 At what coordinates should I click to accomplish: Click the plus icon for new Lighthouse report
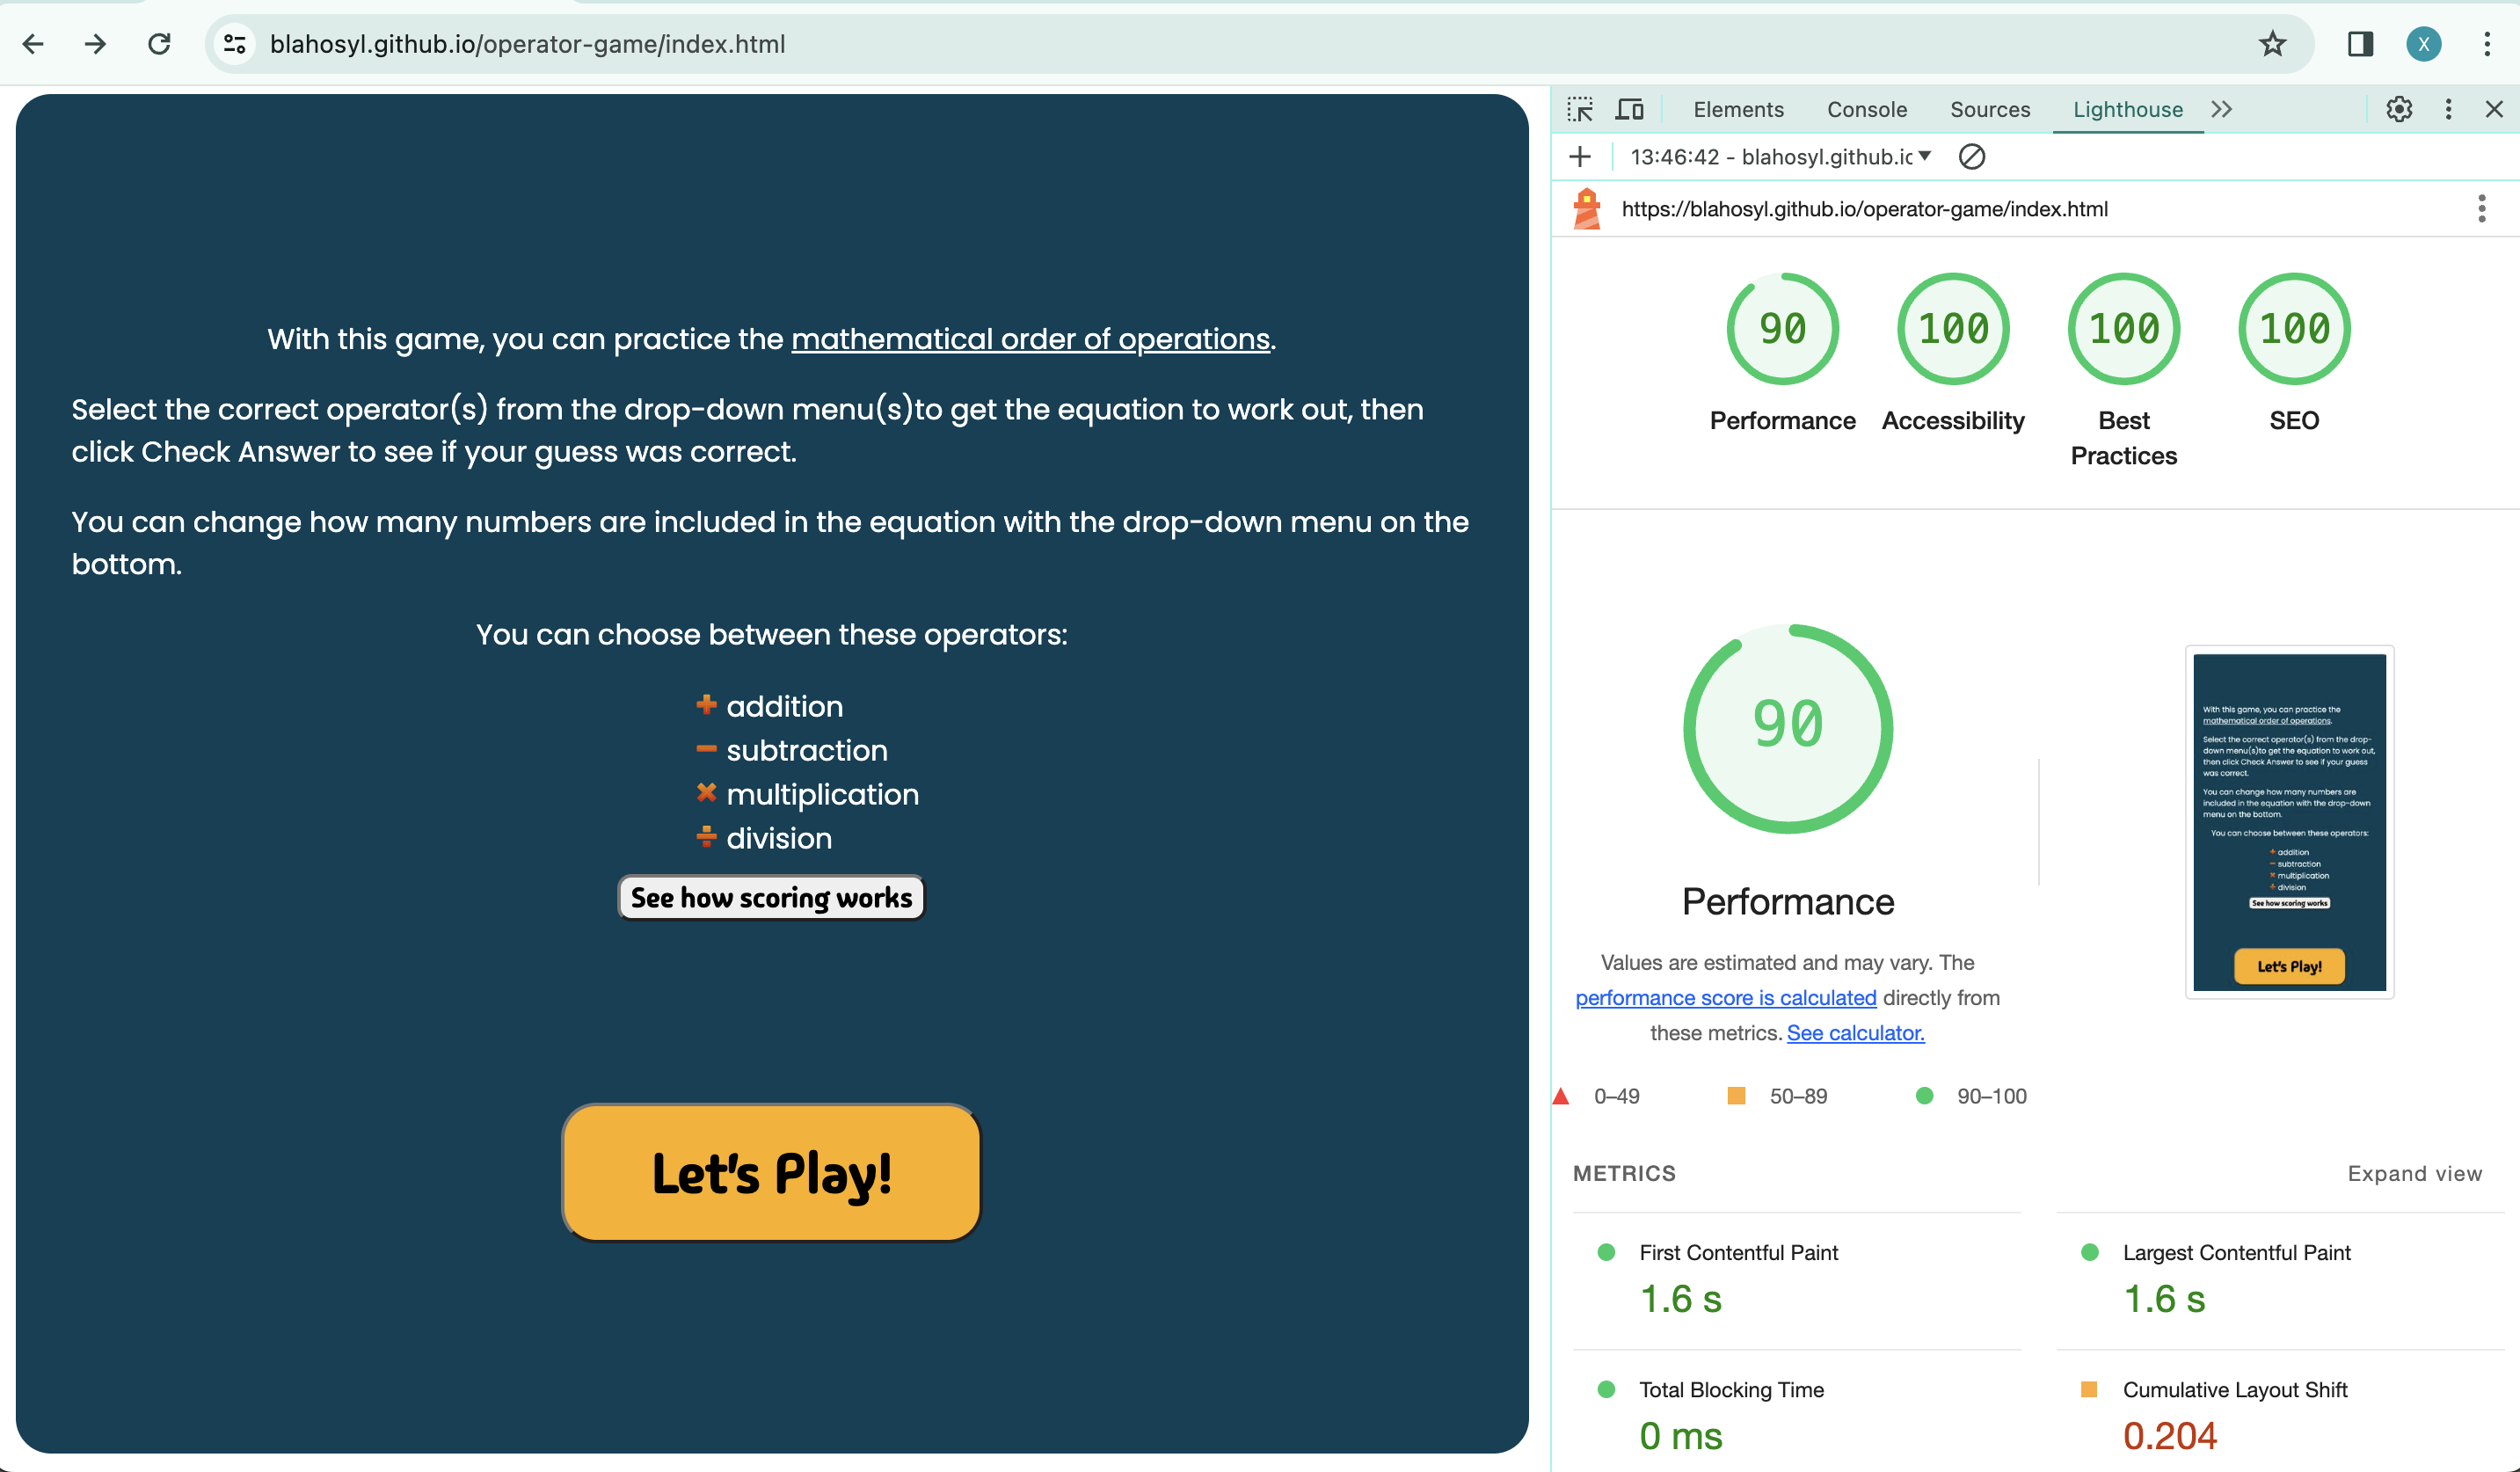1580,157
